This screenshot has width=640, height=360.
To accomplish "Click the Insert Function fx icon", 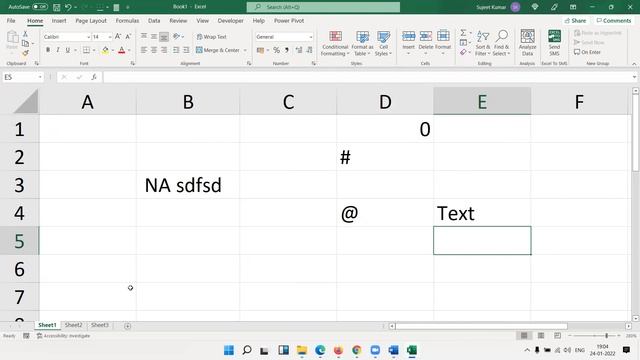I will [93, 77].
